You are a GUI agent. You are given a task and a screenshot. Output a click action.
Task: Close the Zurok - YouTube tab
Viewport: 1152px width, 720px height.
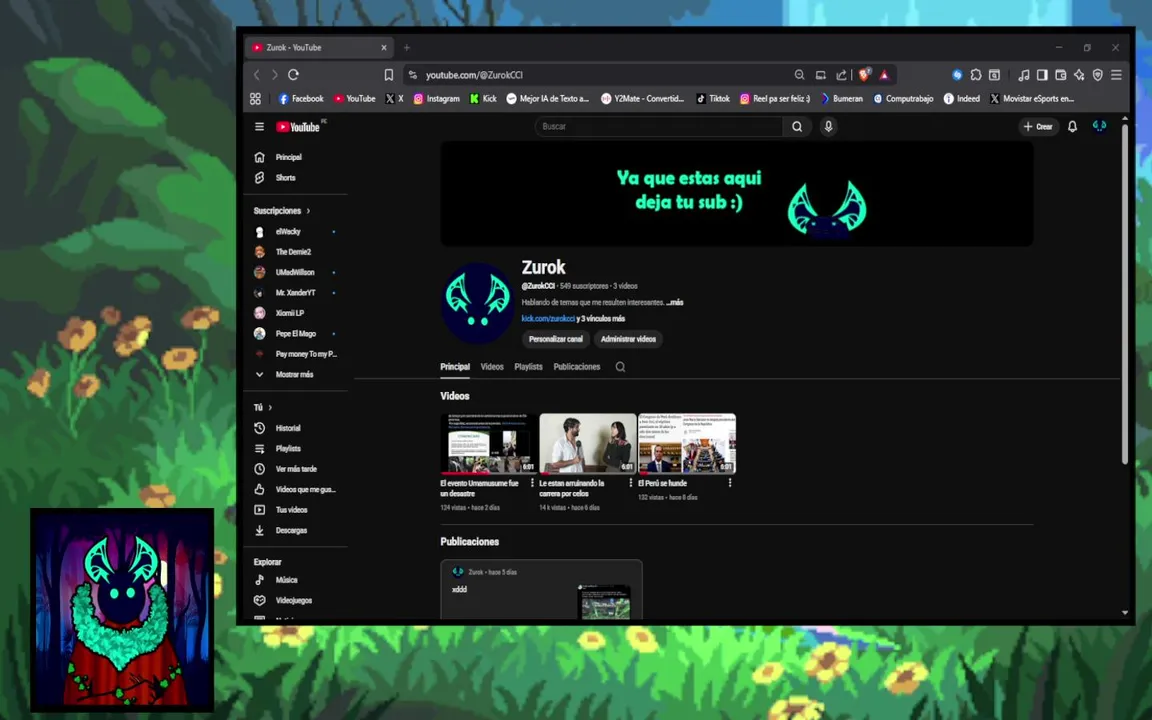384,48
